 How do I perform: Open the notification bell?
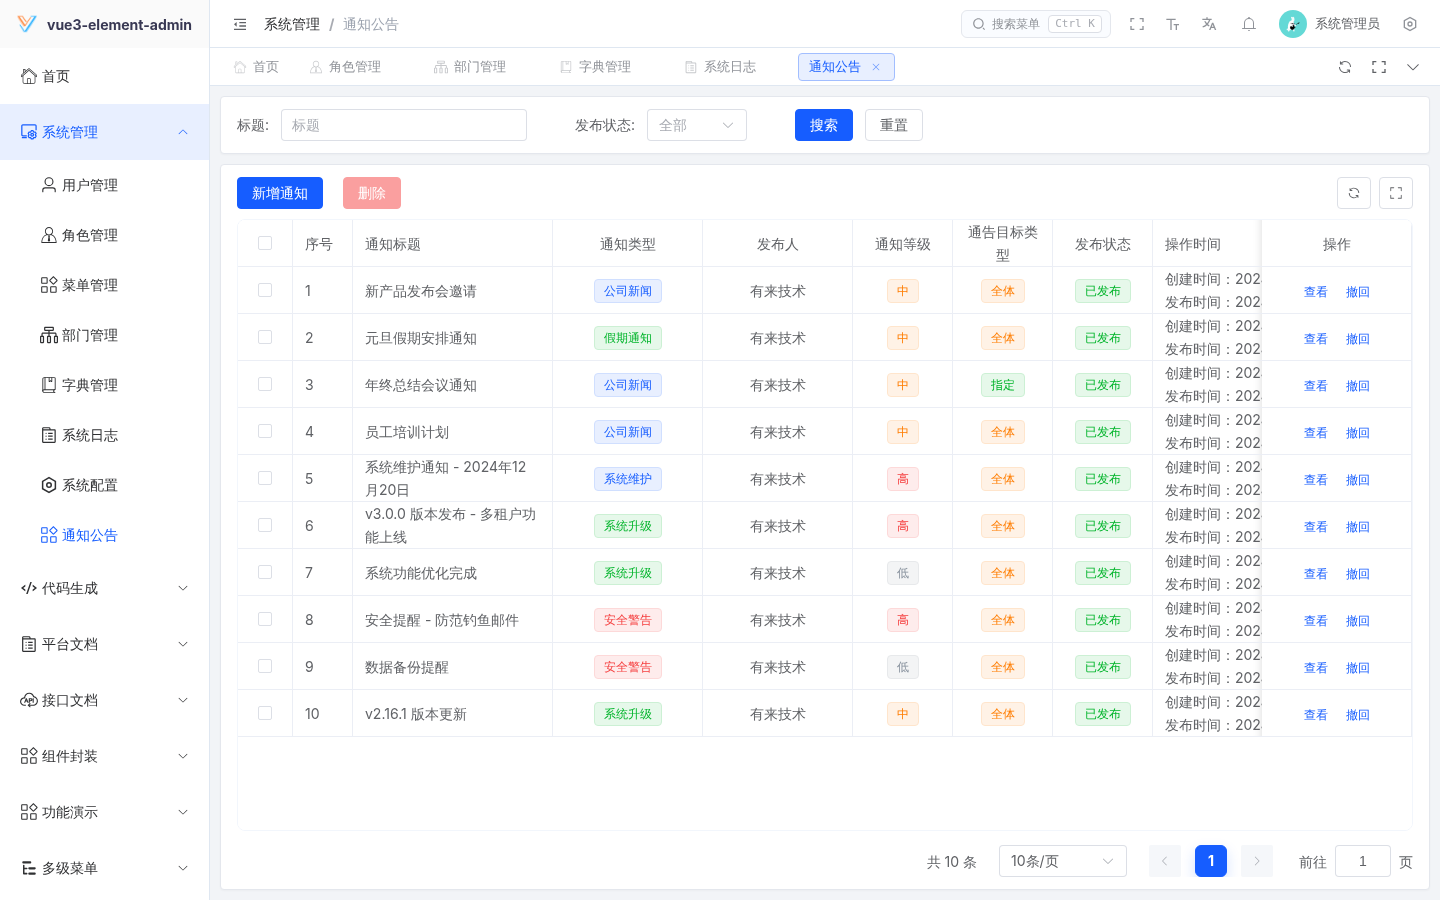(x=1249, y=24)
